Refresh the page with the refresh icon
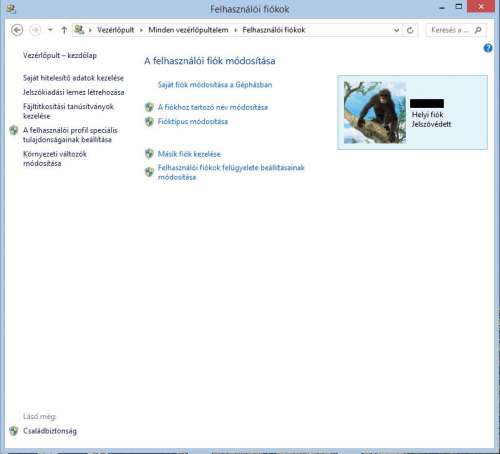Viewport: 500px width, 454px height. [x=410, y=30]
